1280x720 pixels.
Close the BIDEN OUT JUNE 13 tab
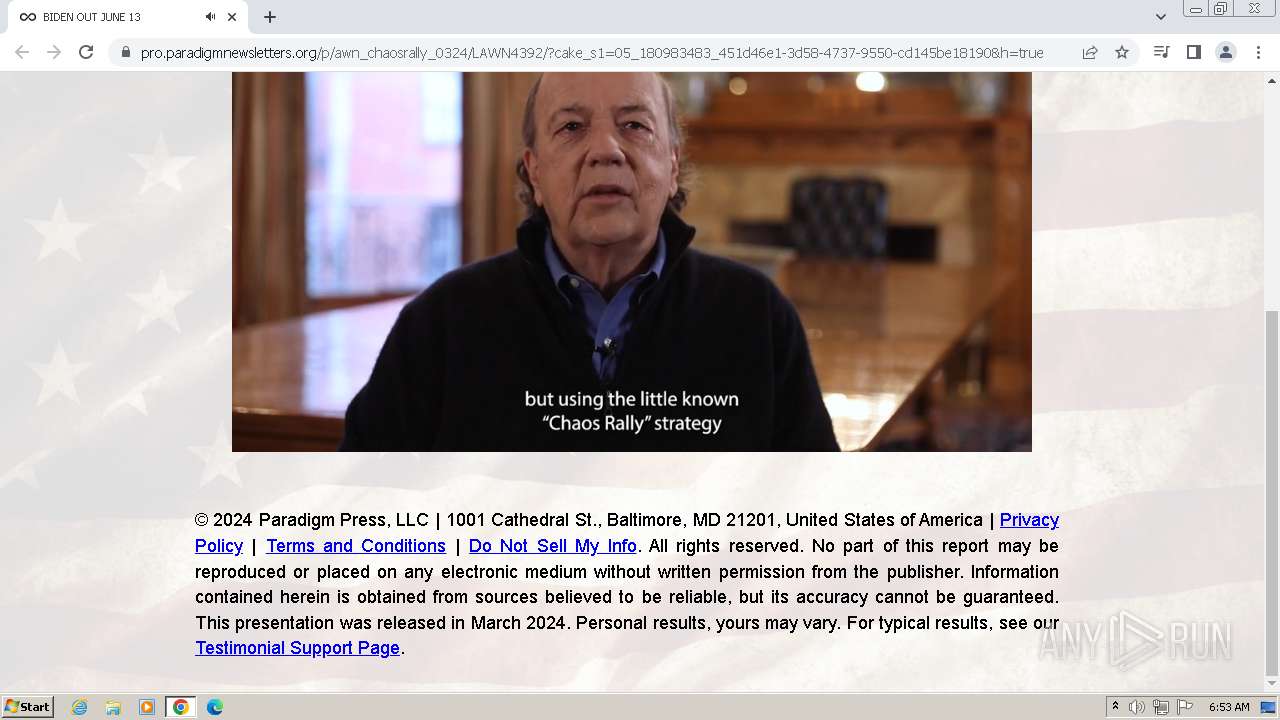pos(232,17)
